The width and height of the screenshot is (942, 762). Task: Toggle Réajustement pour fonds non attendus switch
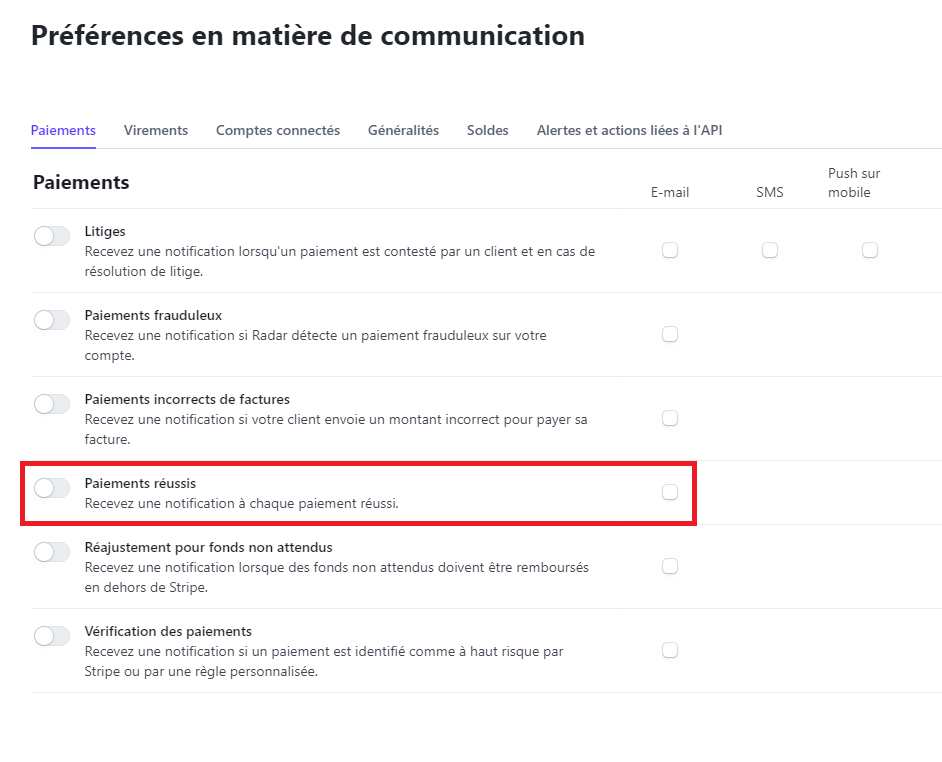click(x=52, y=552)
